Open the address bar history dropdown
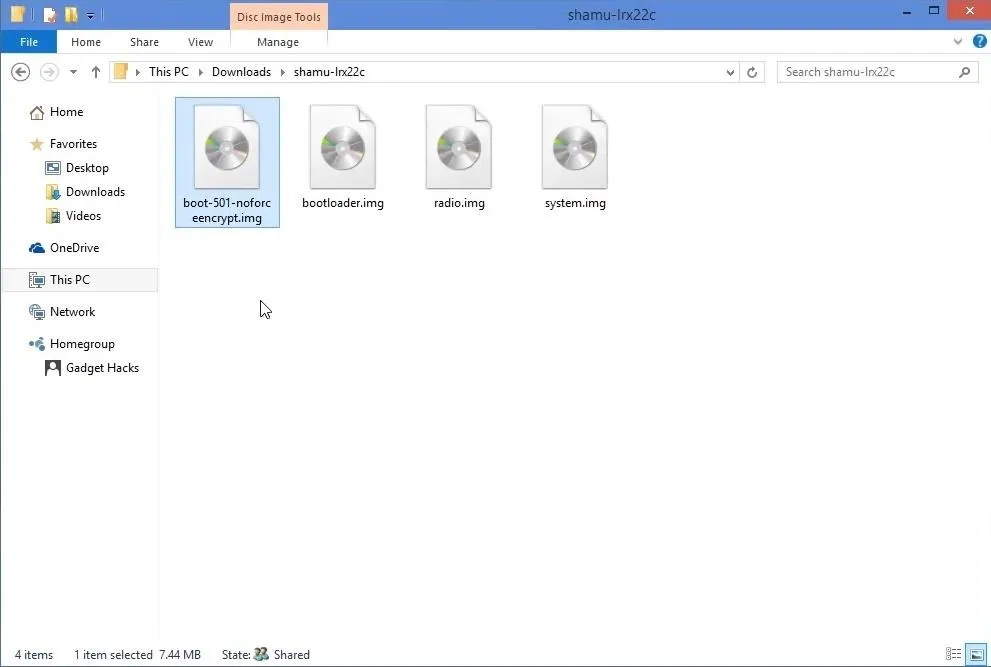Screen dimensions: 991x667 730,72
